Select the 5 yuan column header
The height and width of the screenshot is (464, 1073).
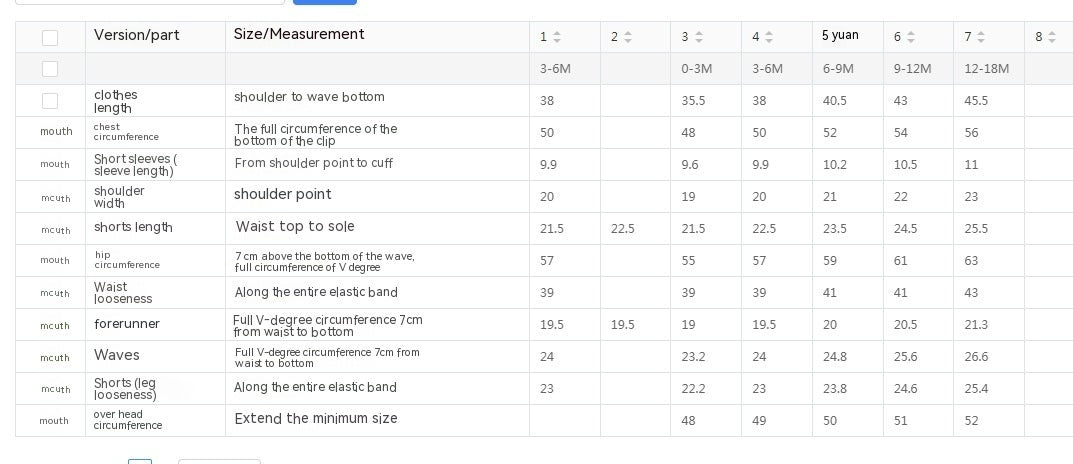(x=840, y=36)
